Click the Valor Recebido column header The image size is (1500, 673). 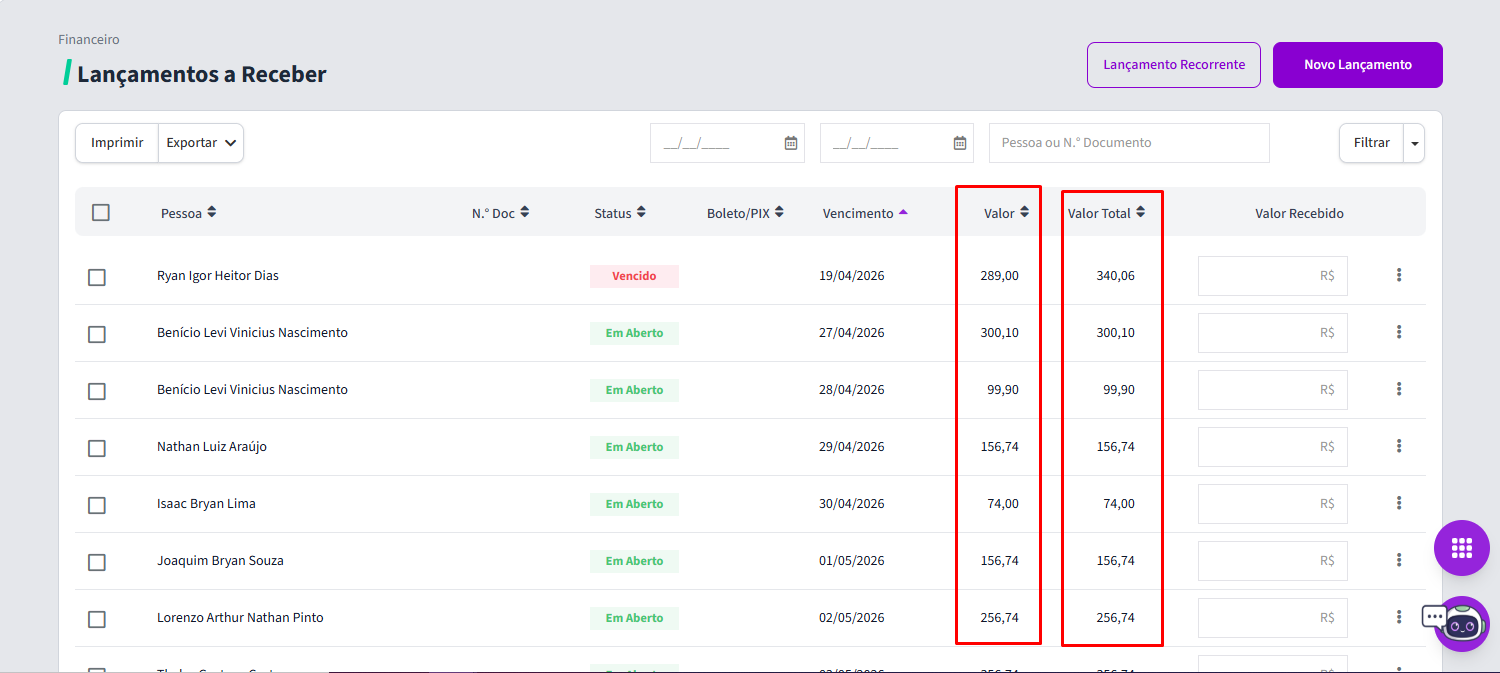(x=1299, y=213)
